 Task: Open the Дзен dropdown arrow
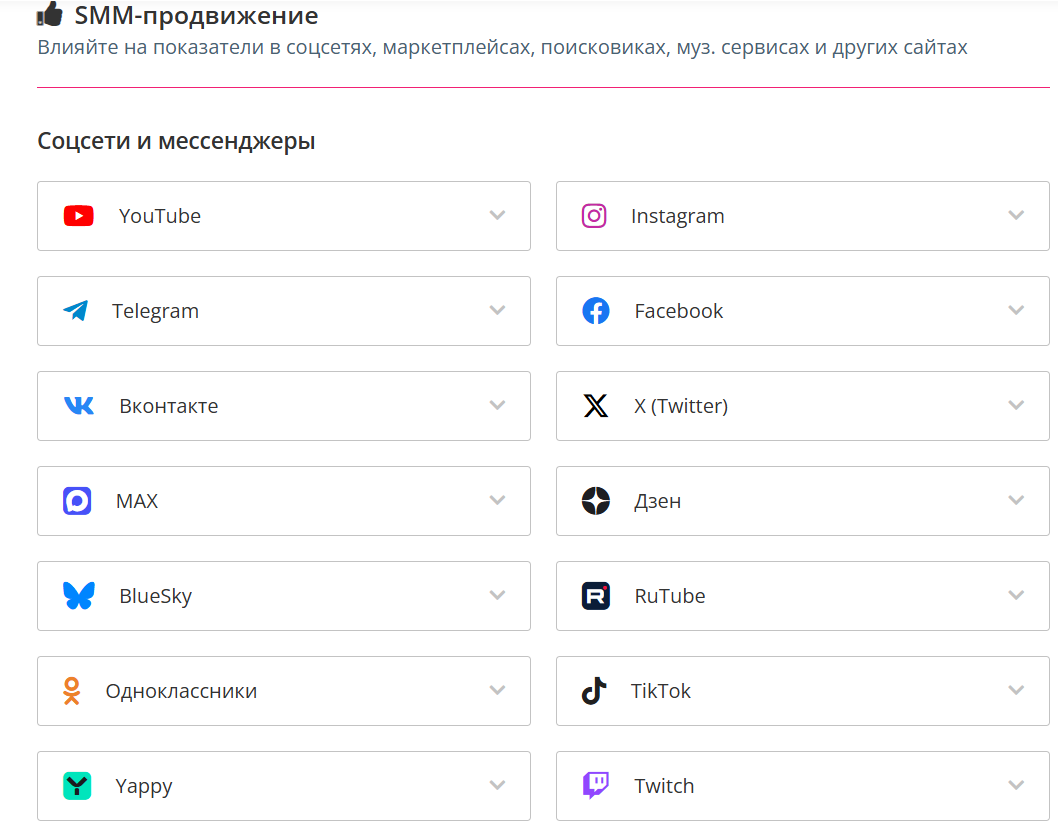click(1016, 500)
